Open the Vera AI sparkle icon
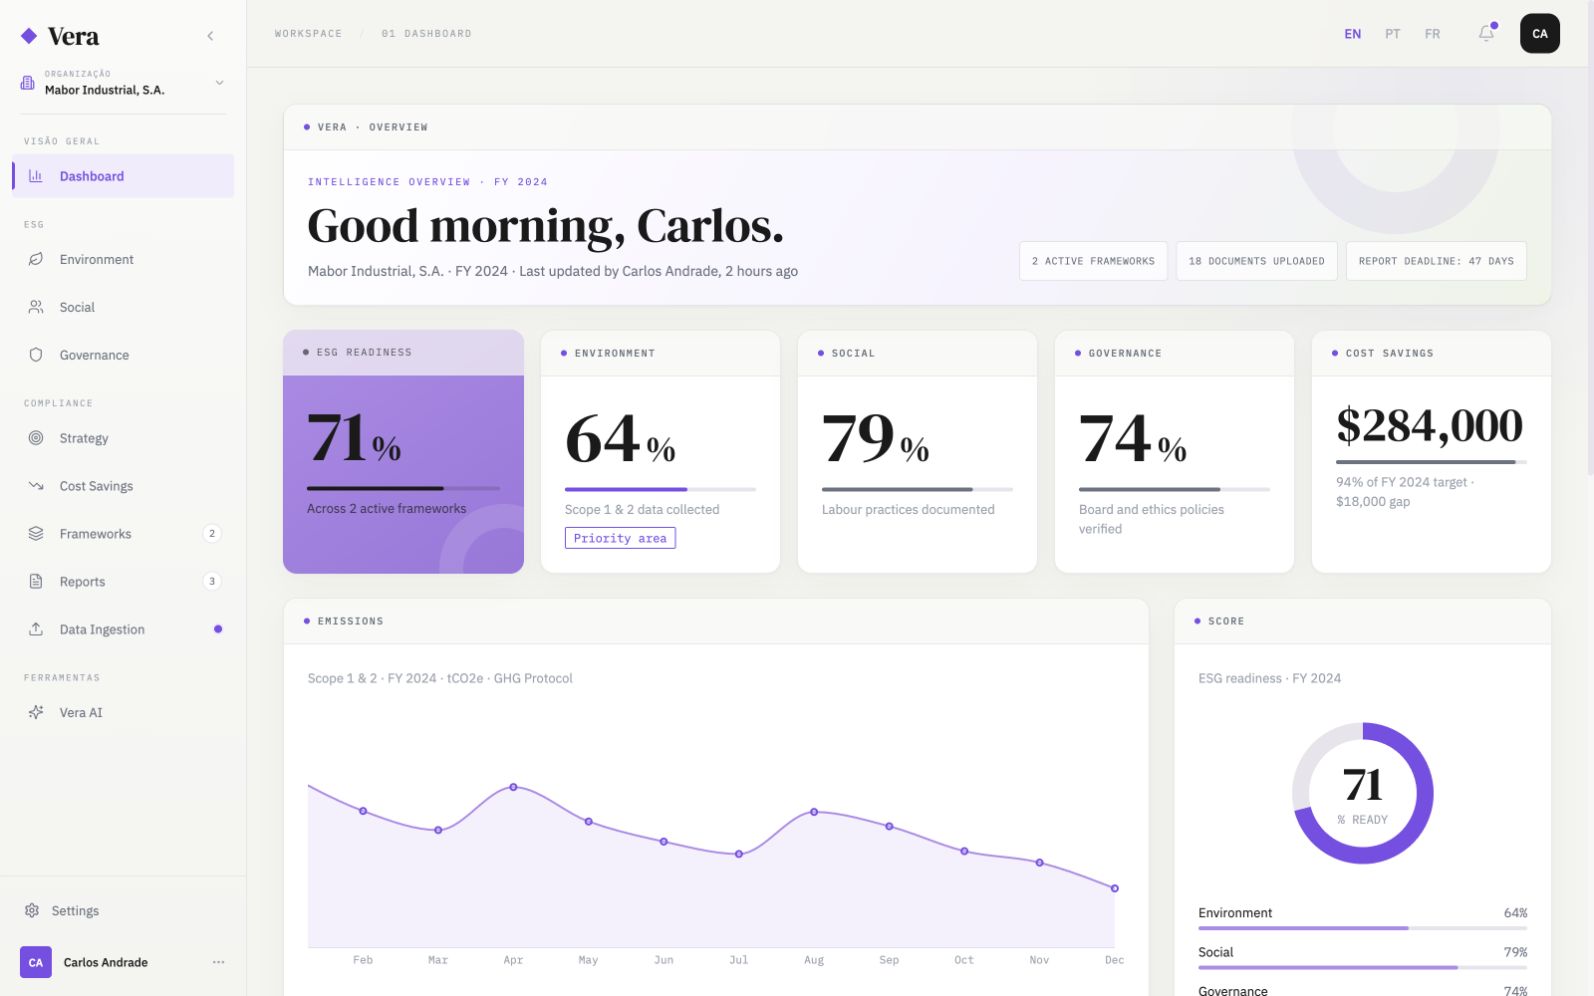Screen dimensions: 1594x996 pos(36,713)
